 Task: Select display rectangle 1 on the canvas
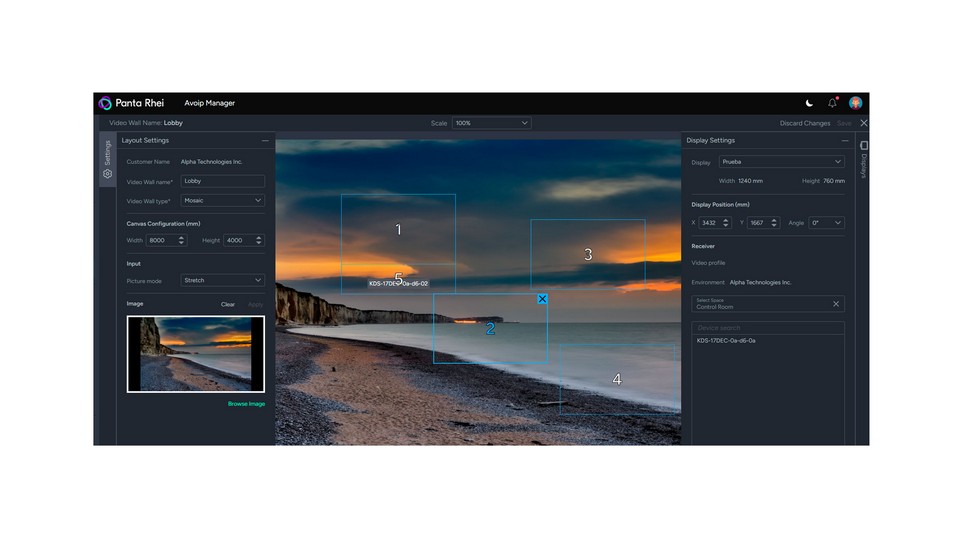tap(398, 230)
